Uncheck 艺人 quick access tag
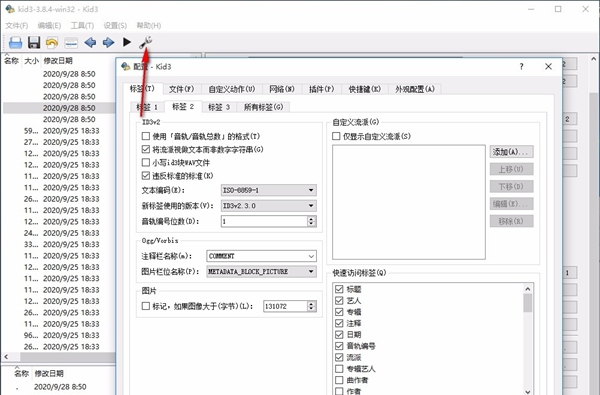The height and width of the screenshot is (395, 600). 339,300
